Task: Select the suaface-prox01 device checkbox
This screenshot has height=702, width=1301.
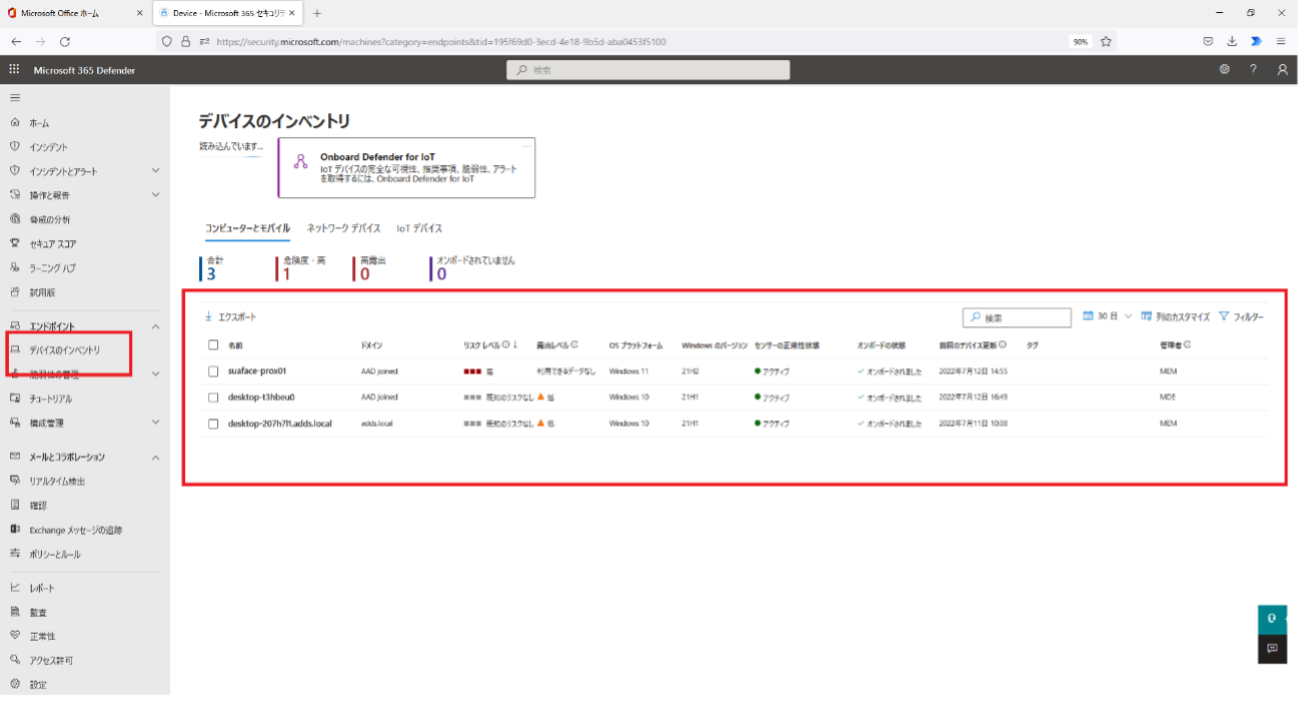Action: pyautogui.click(x=213, y=371)
